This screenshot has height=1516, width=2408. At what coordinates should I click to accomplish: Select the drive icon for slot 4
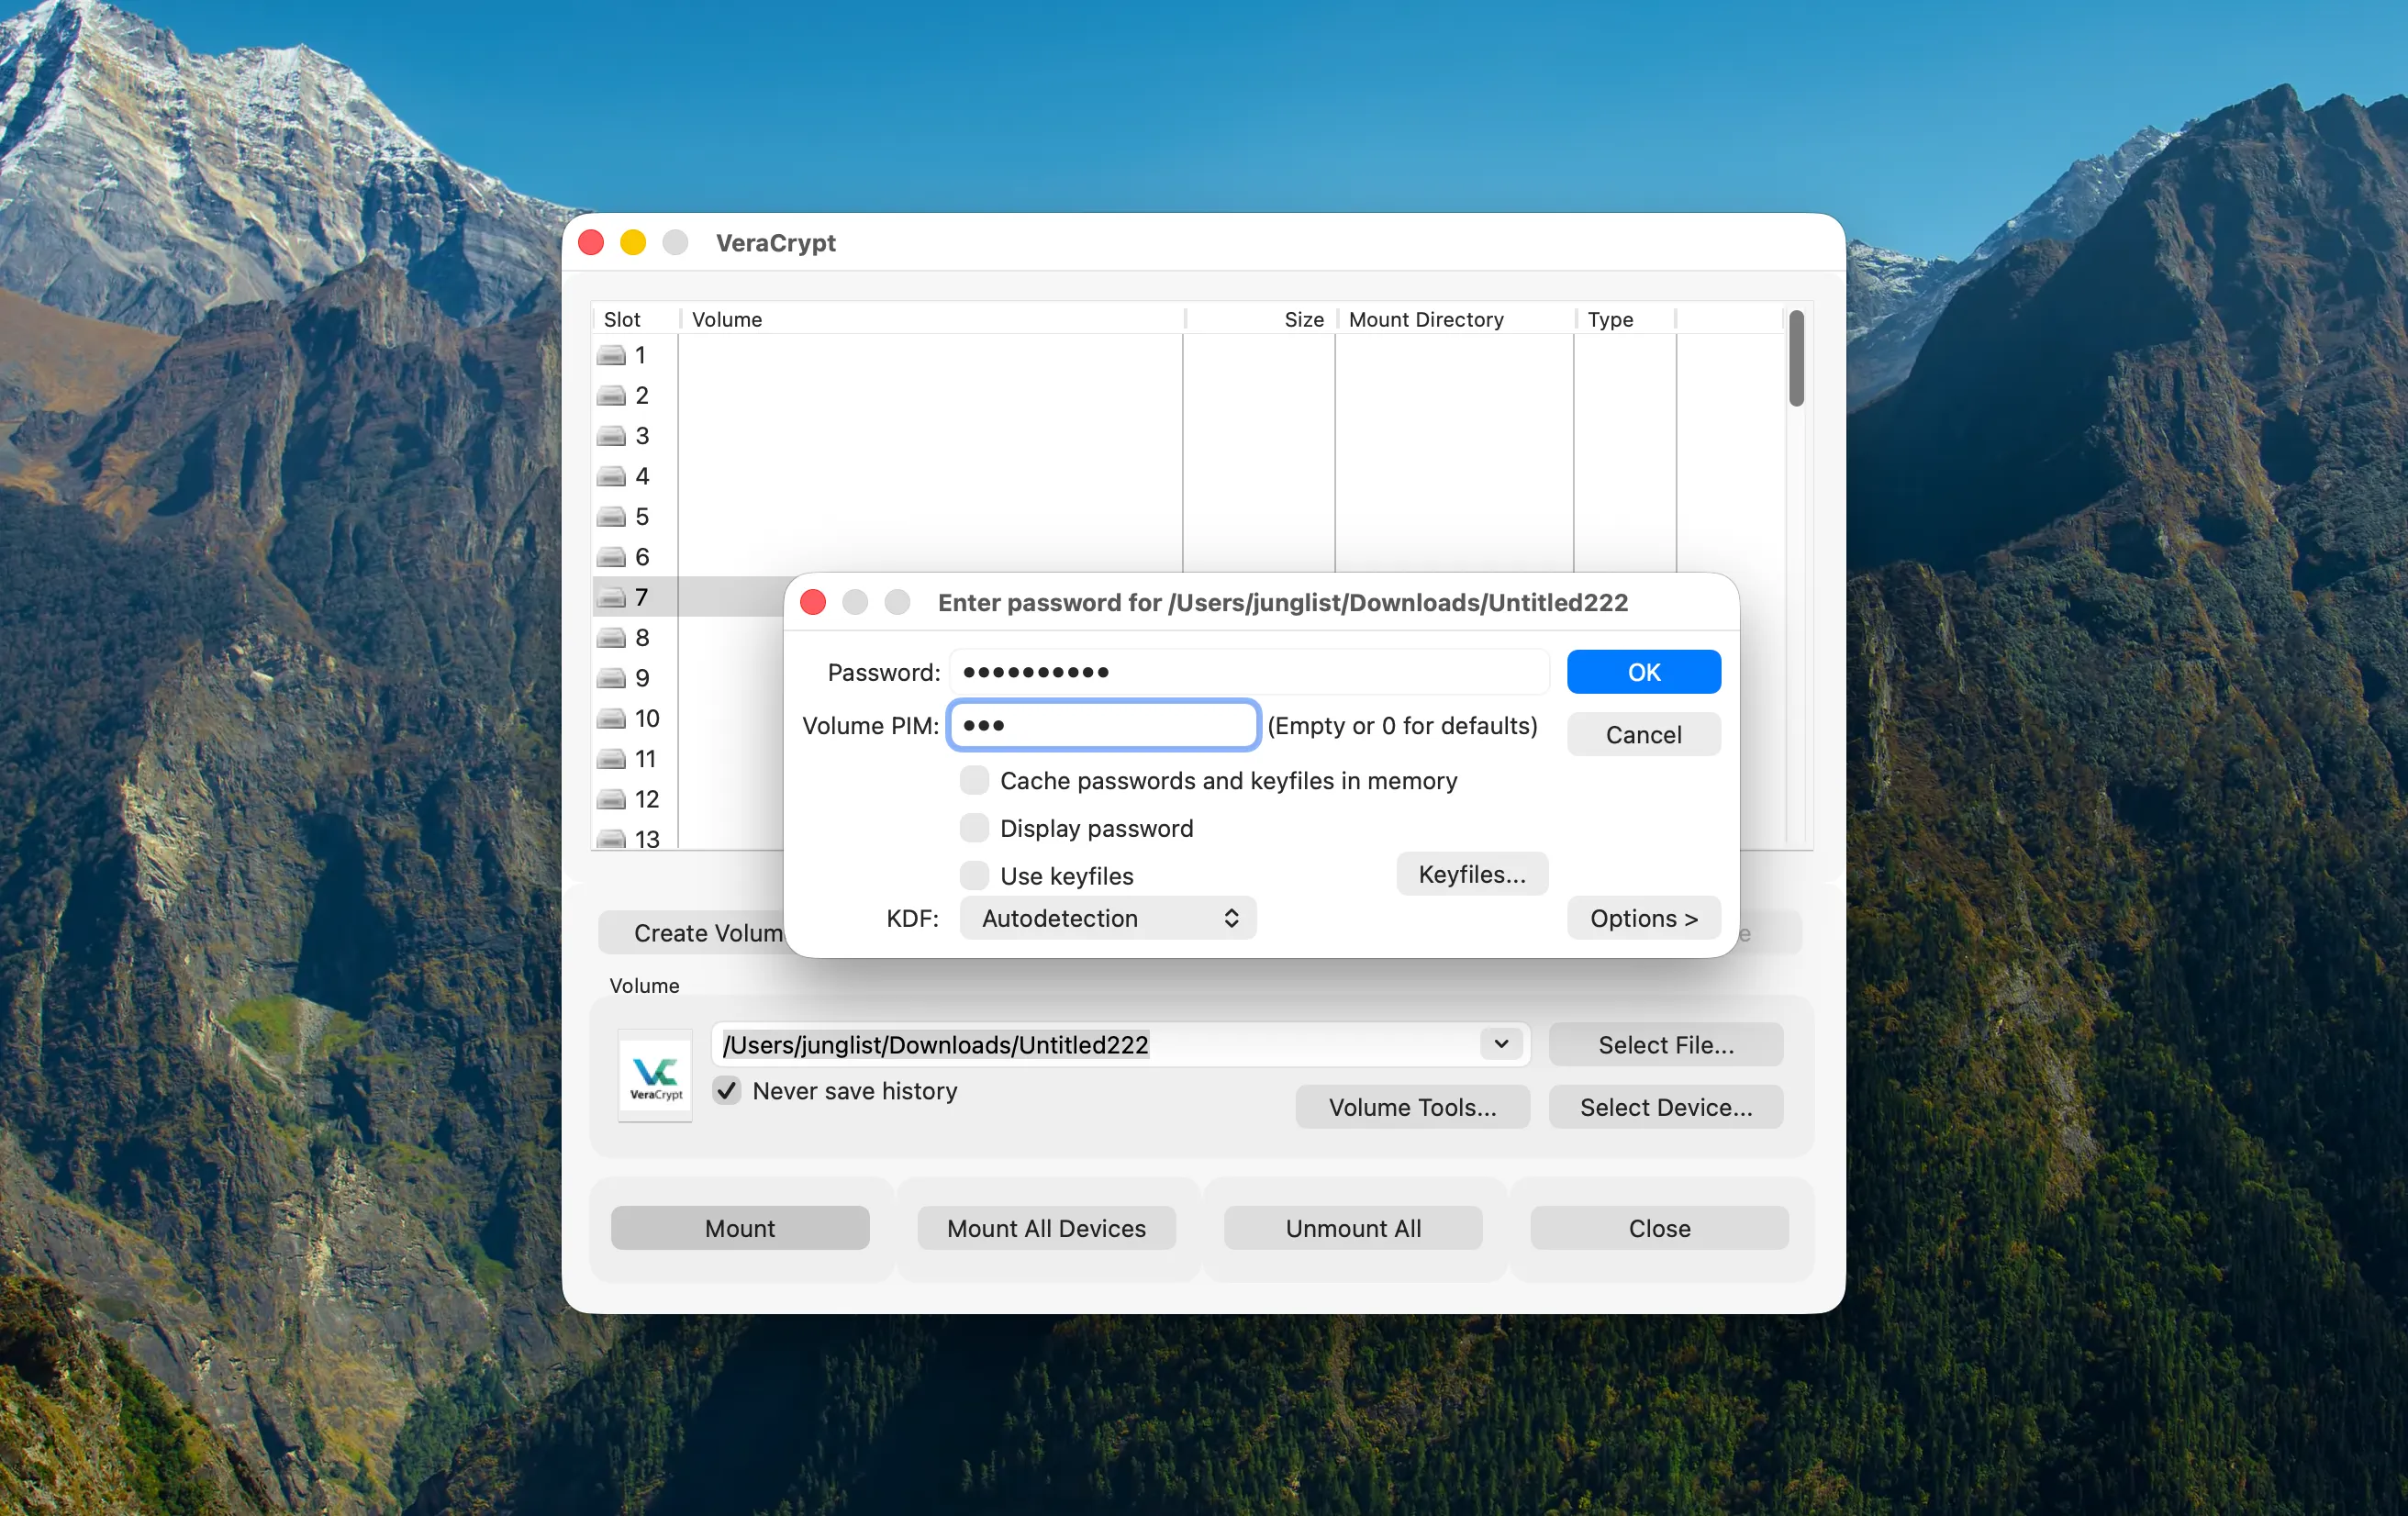coord(611,477)
